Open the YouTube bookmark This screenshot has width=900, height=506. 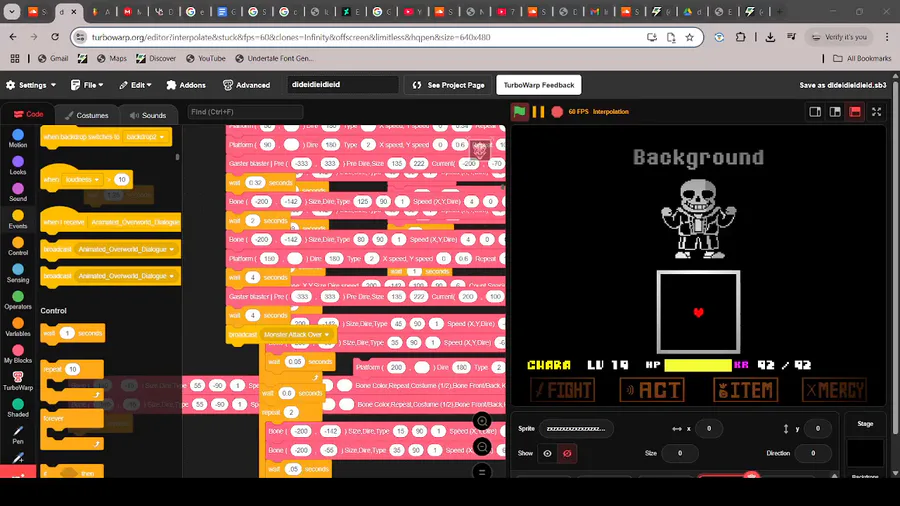(x=205, y=59)
